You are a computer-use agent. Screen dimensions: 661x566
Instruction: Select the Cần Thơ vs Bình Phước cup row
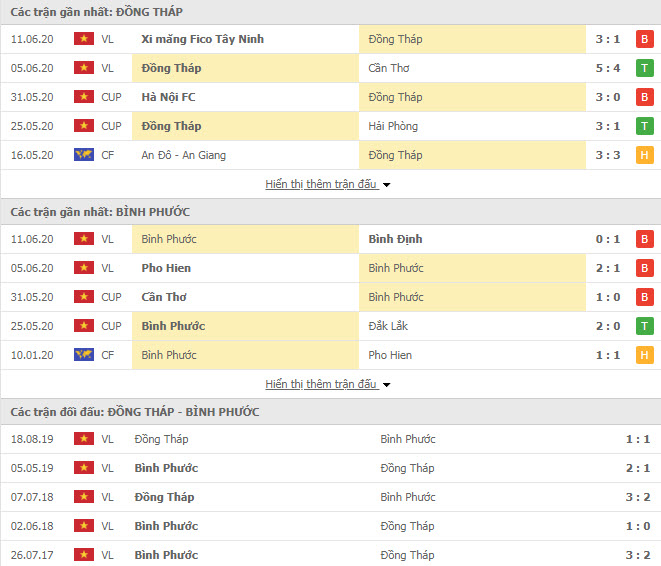point(330,297)
